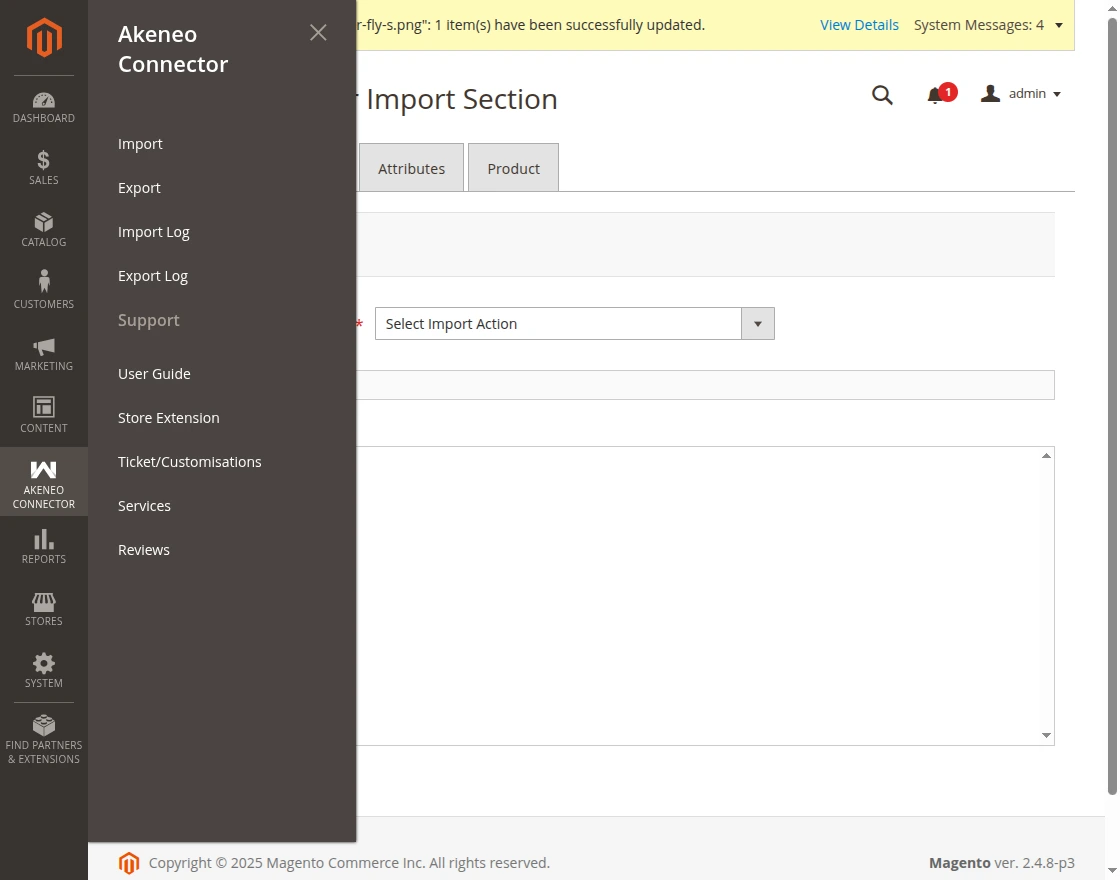Screen dimensions: 1120x880
Task: Select Import Log in the menu
Action: pos(154,232)
